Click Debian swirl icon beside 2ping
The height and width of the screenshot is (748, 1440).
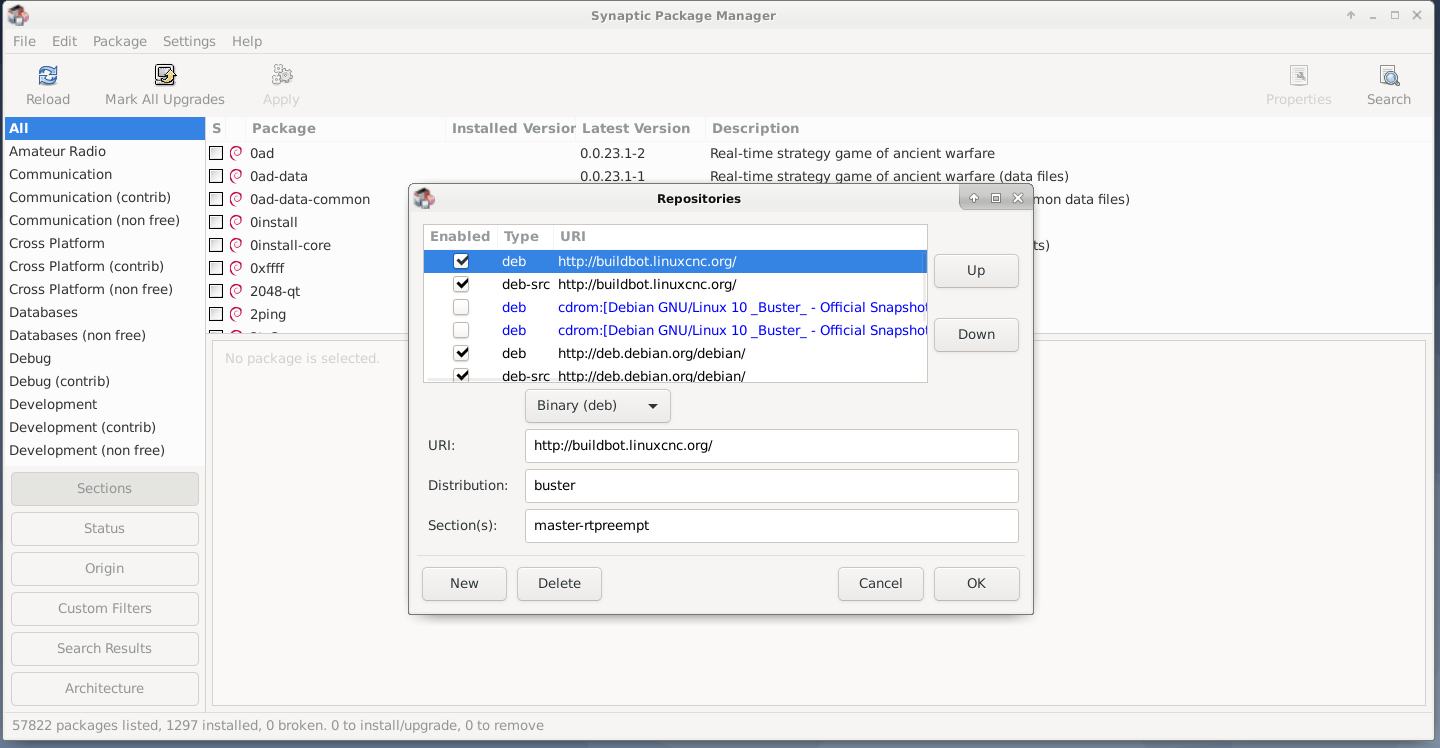(237, 314)
